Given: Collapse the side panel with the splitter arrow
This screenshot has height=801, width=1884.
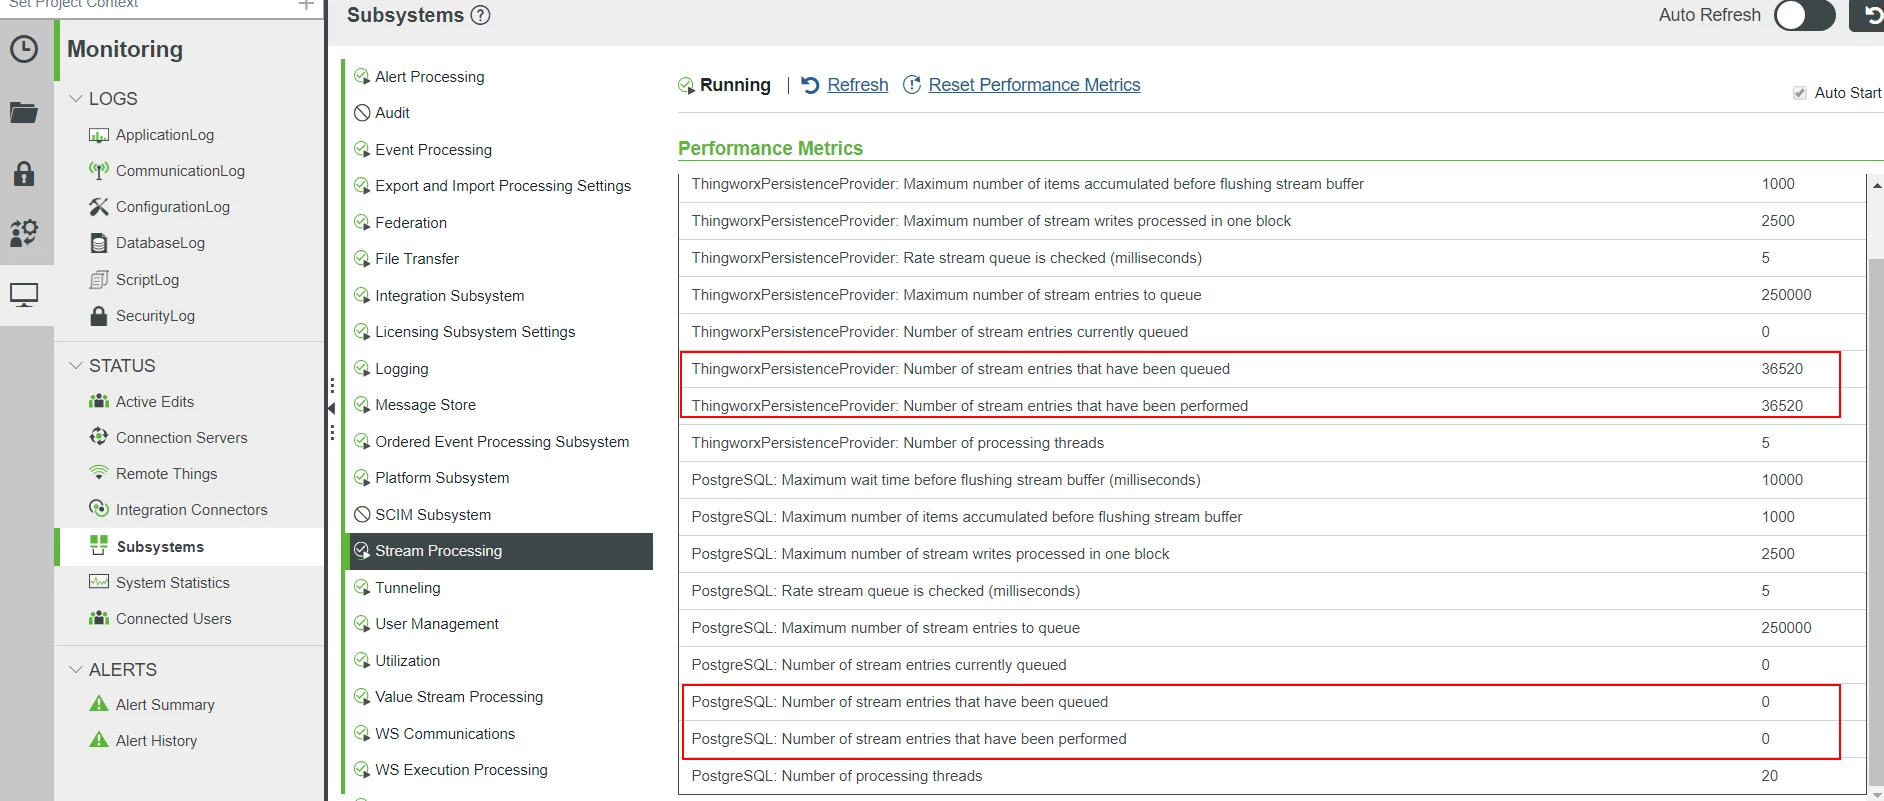Looking at the screenshot, I should tap(331, 409).
